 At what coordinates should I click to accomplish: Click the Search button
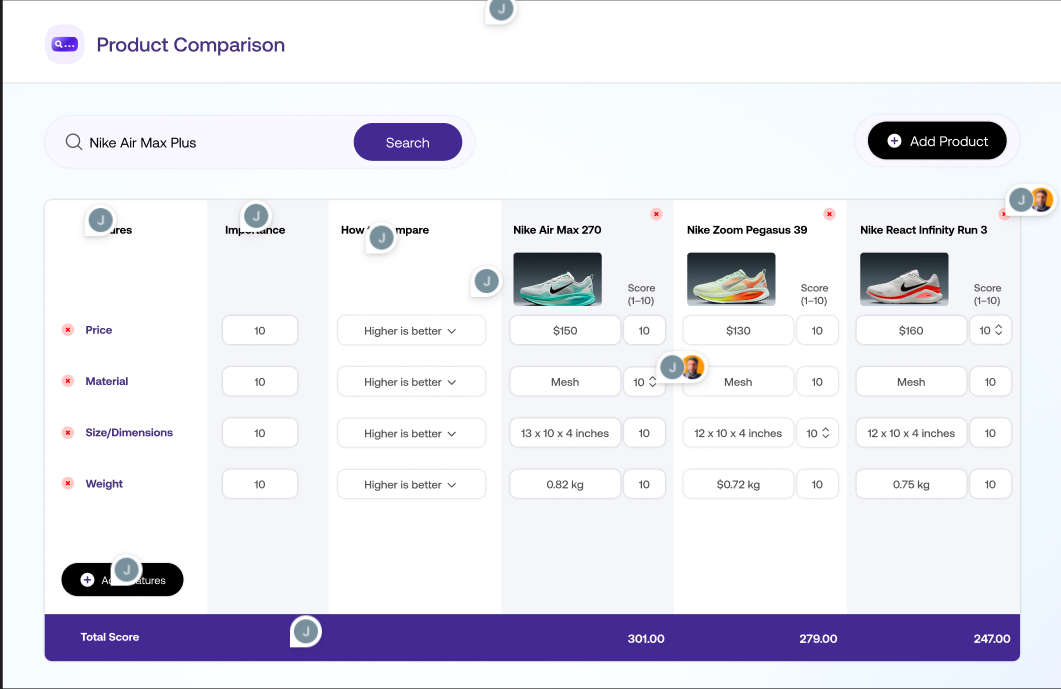click(408, 142)
